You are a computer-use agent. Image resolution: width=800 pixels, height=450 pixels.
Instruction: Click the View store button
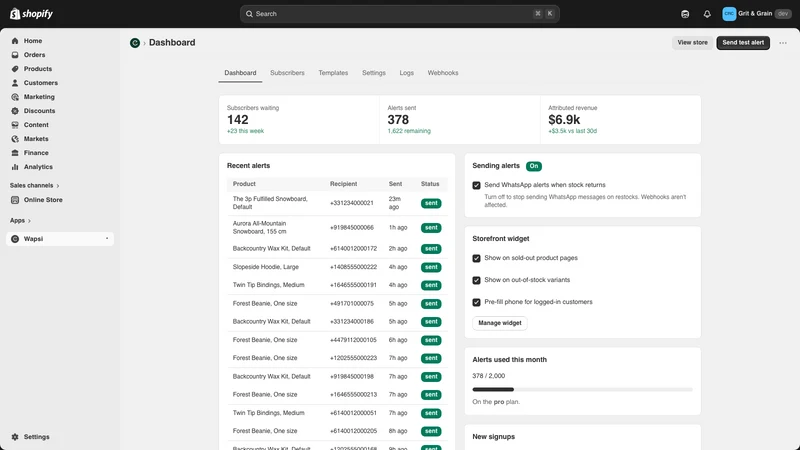click(692, 43)
